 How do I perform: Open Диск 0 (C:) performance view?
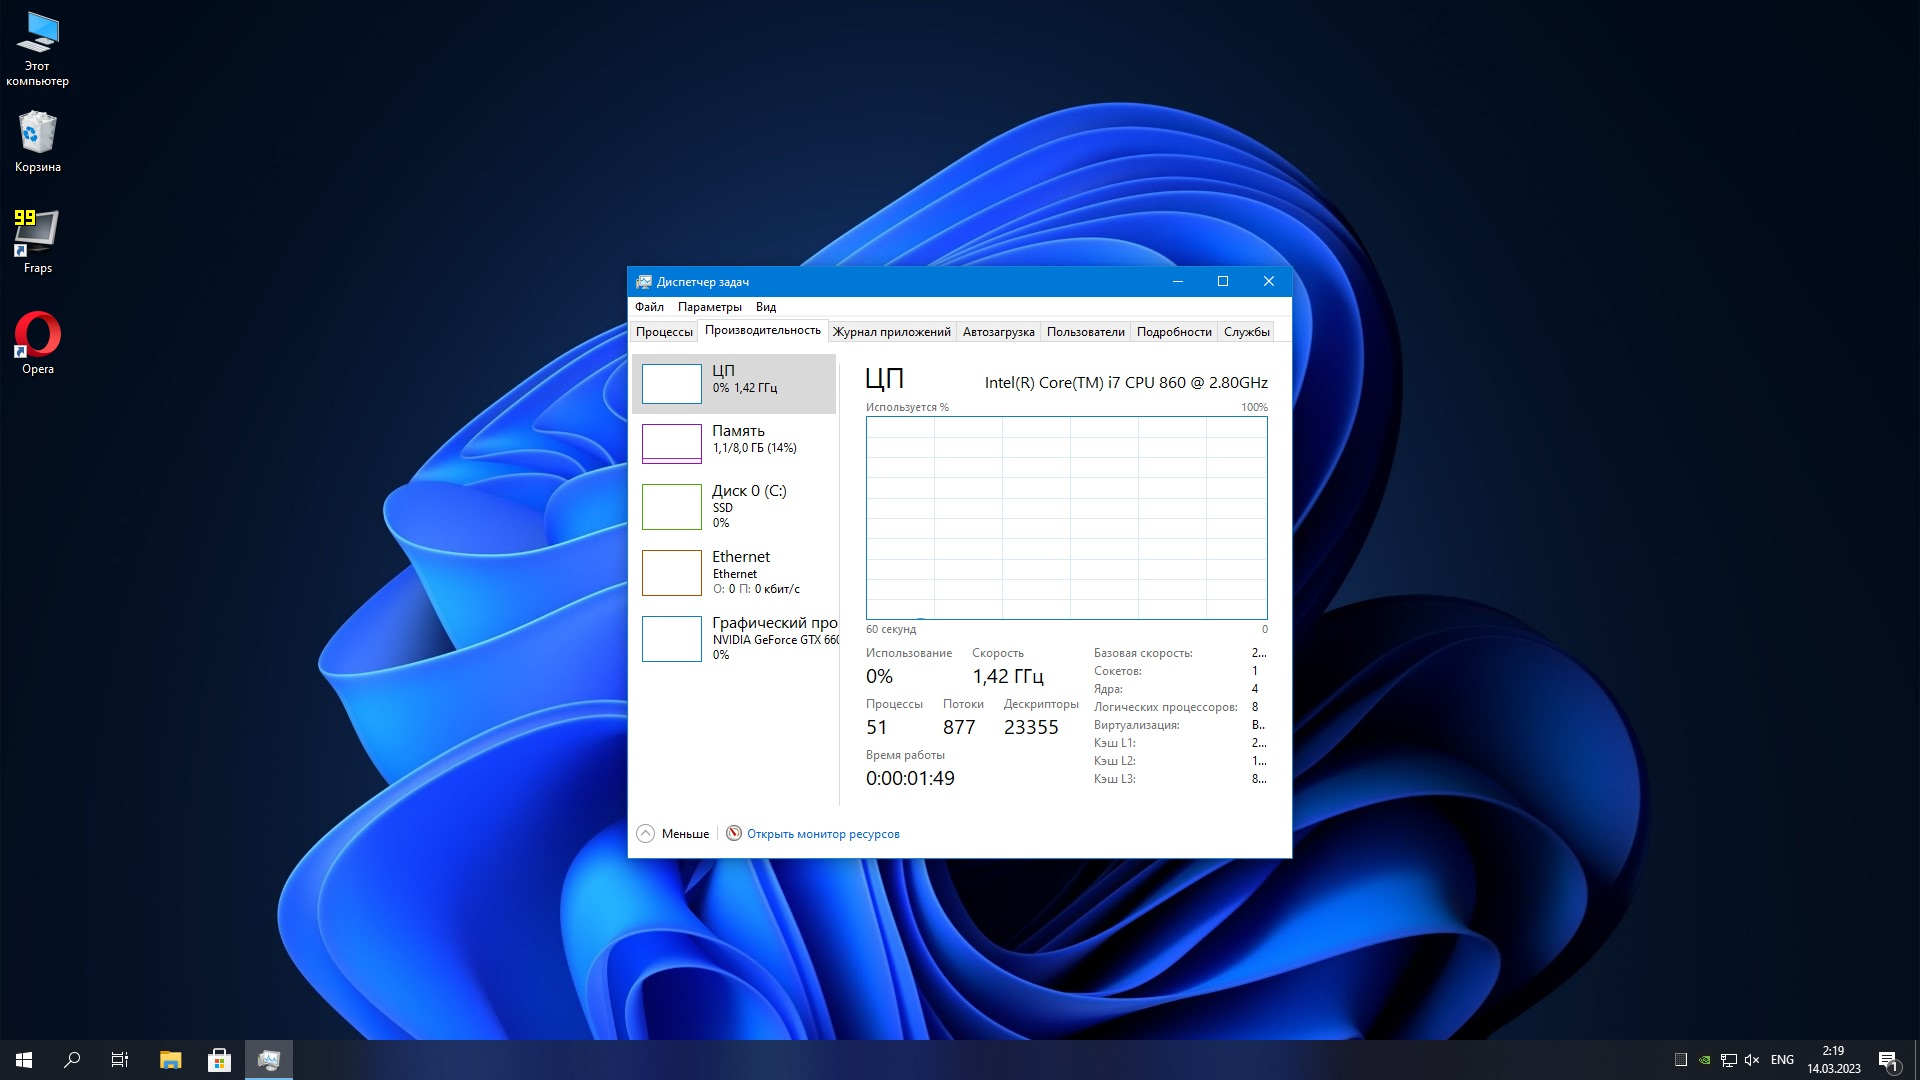click(x=737, y=506)
